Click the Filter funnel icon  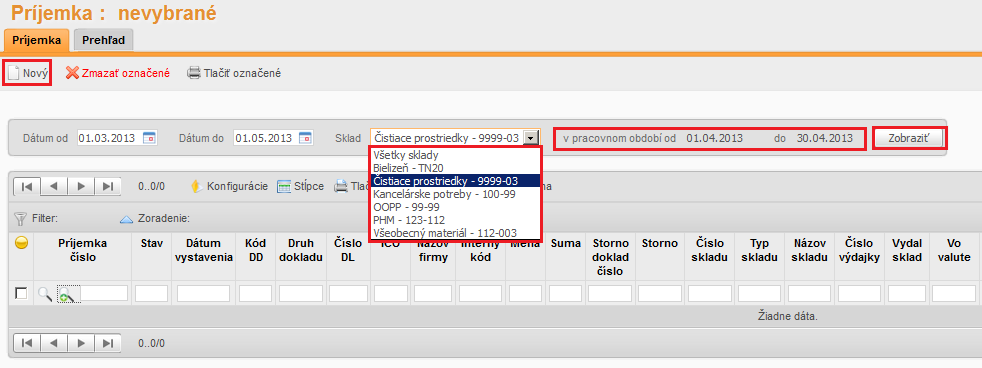click(21, 218)
